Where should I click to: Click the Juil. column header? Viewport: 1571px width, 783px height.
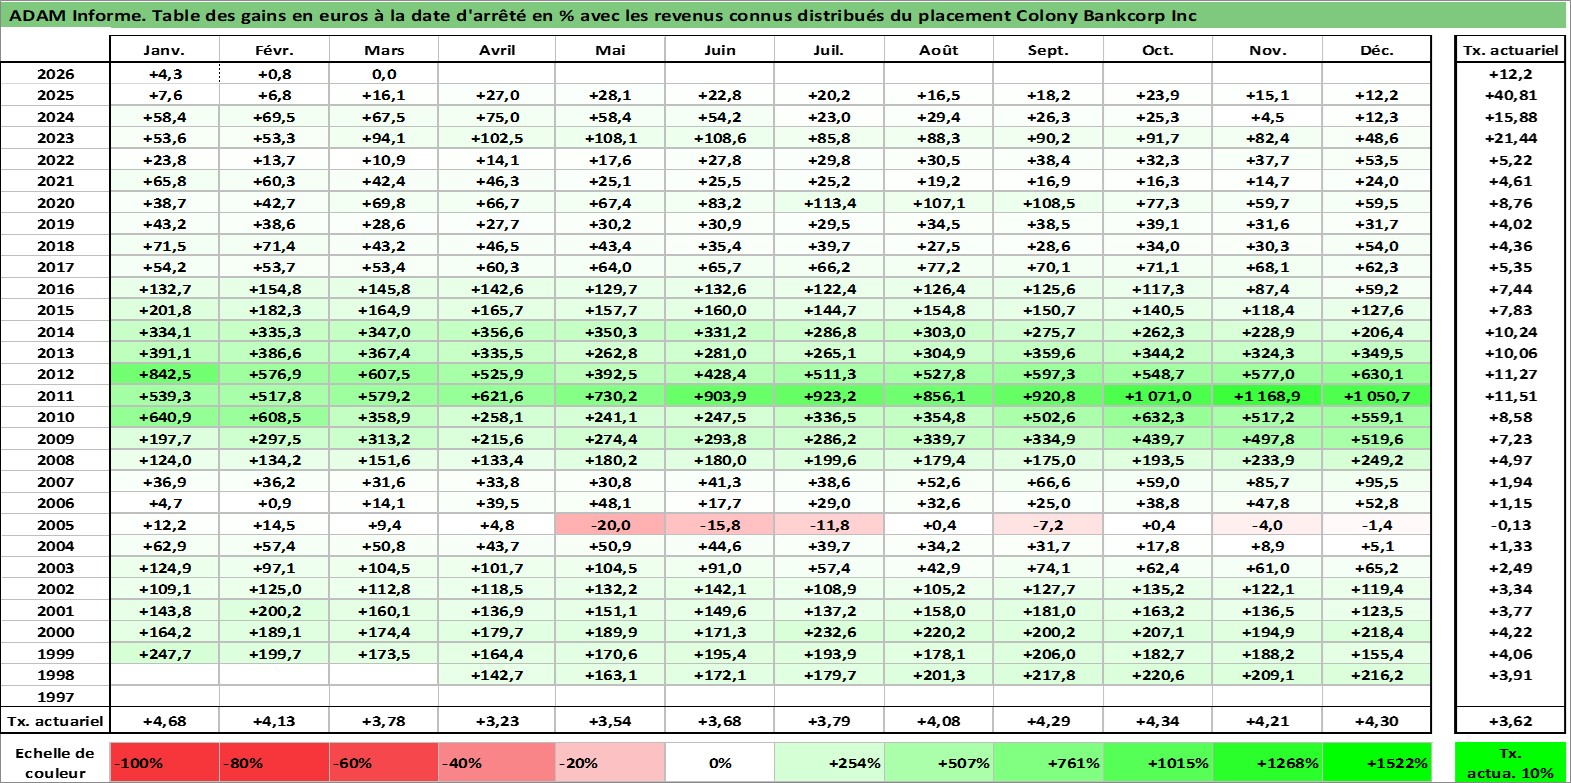[829, 50]
